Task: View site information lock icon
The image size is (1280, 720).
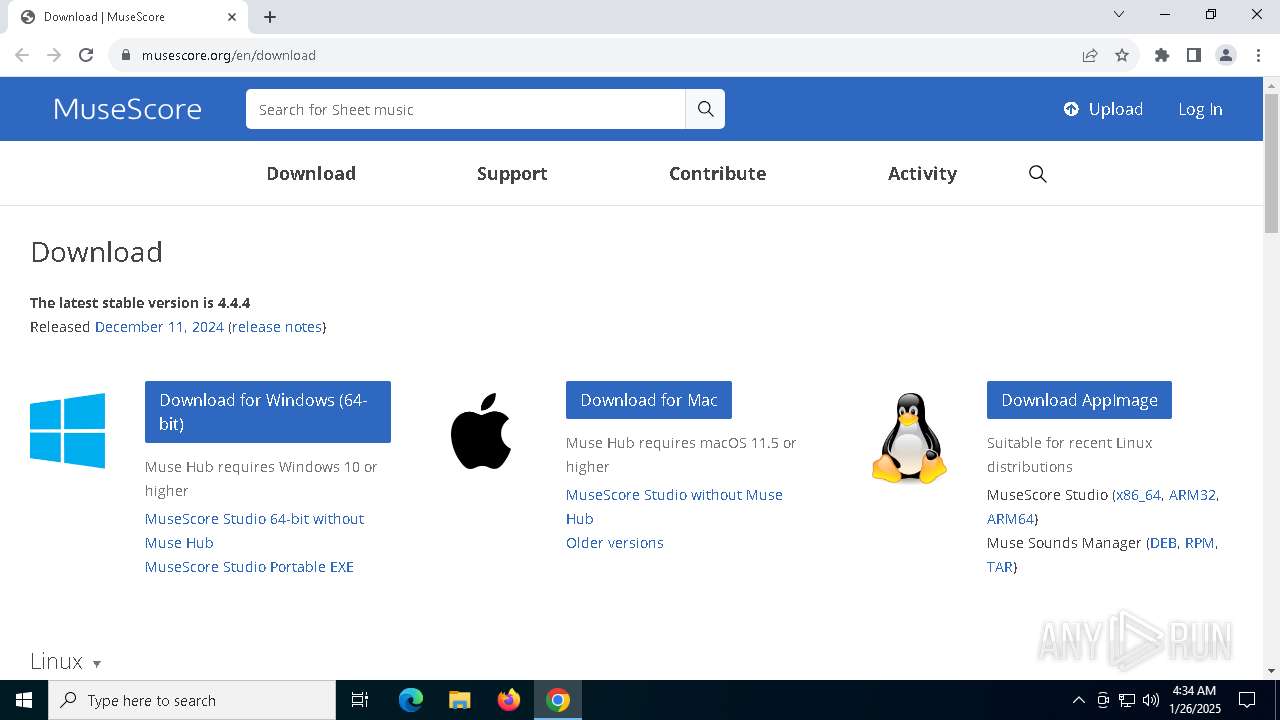Action: (126, 55)
